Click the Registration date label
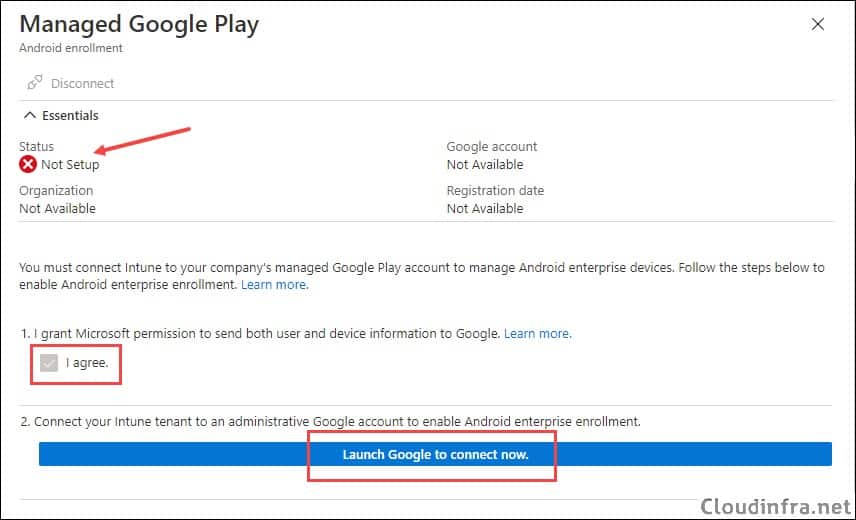This screenshot has height=520, width=856. click(x=495, y=190)
